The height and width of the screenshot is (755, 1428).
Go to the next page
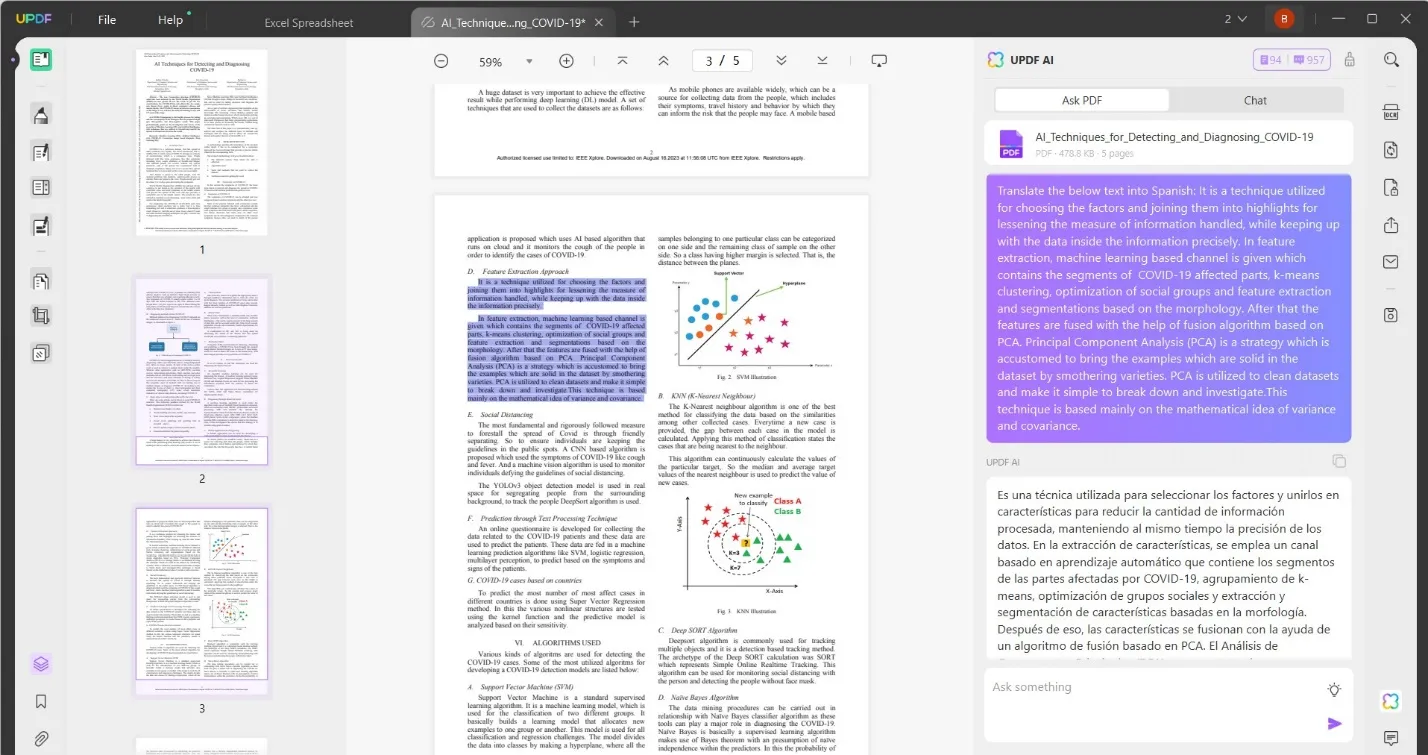781,61
